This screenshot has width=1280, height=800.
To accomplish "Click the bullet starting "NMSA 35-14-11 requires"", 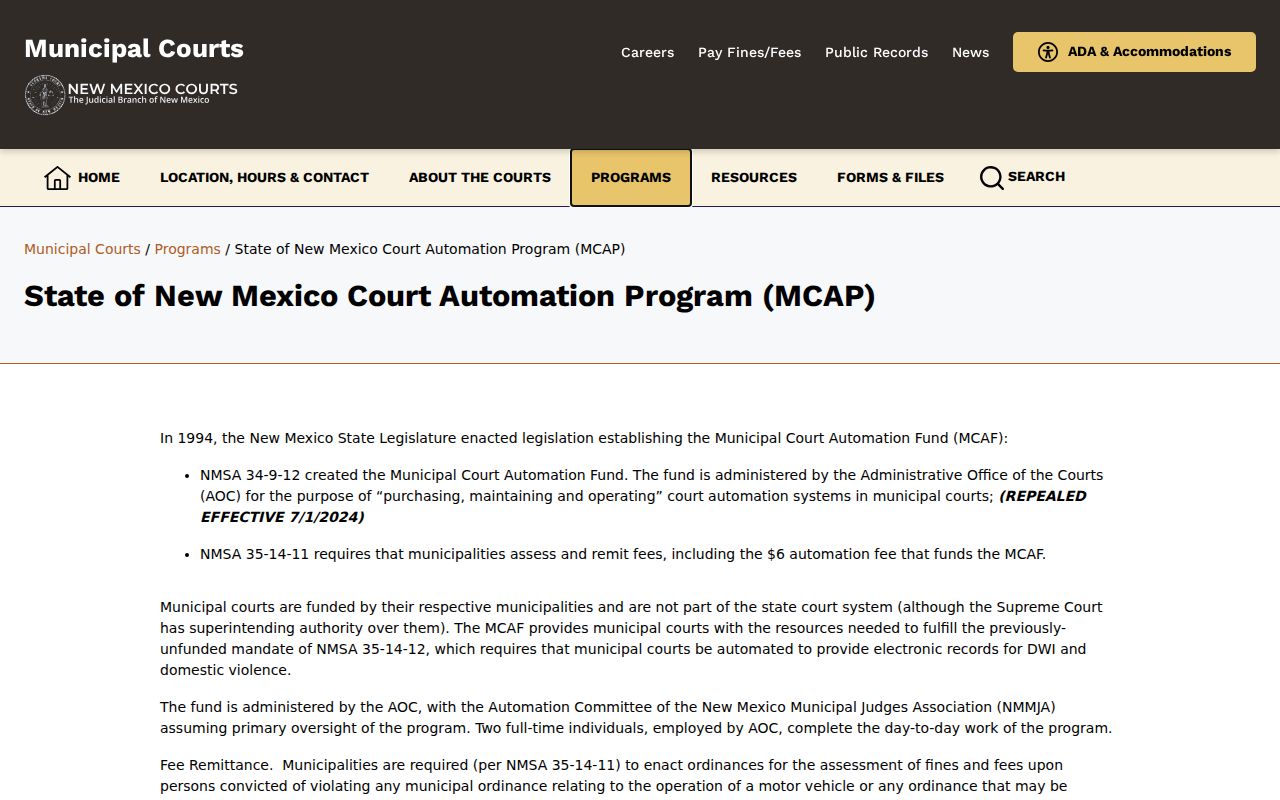I will tap(623, 554).
